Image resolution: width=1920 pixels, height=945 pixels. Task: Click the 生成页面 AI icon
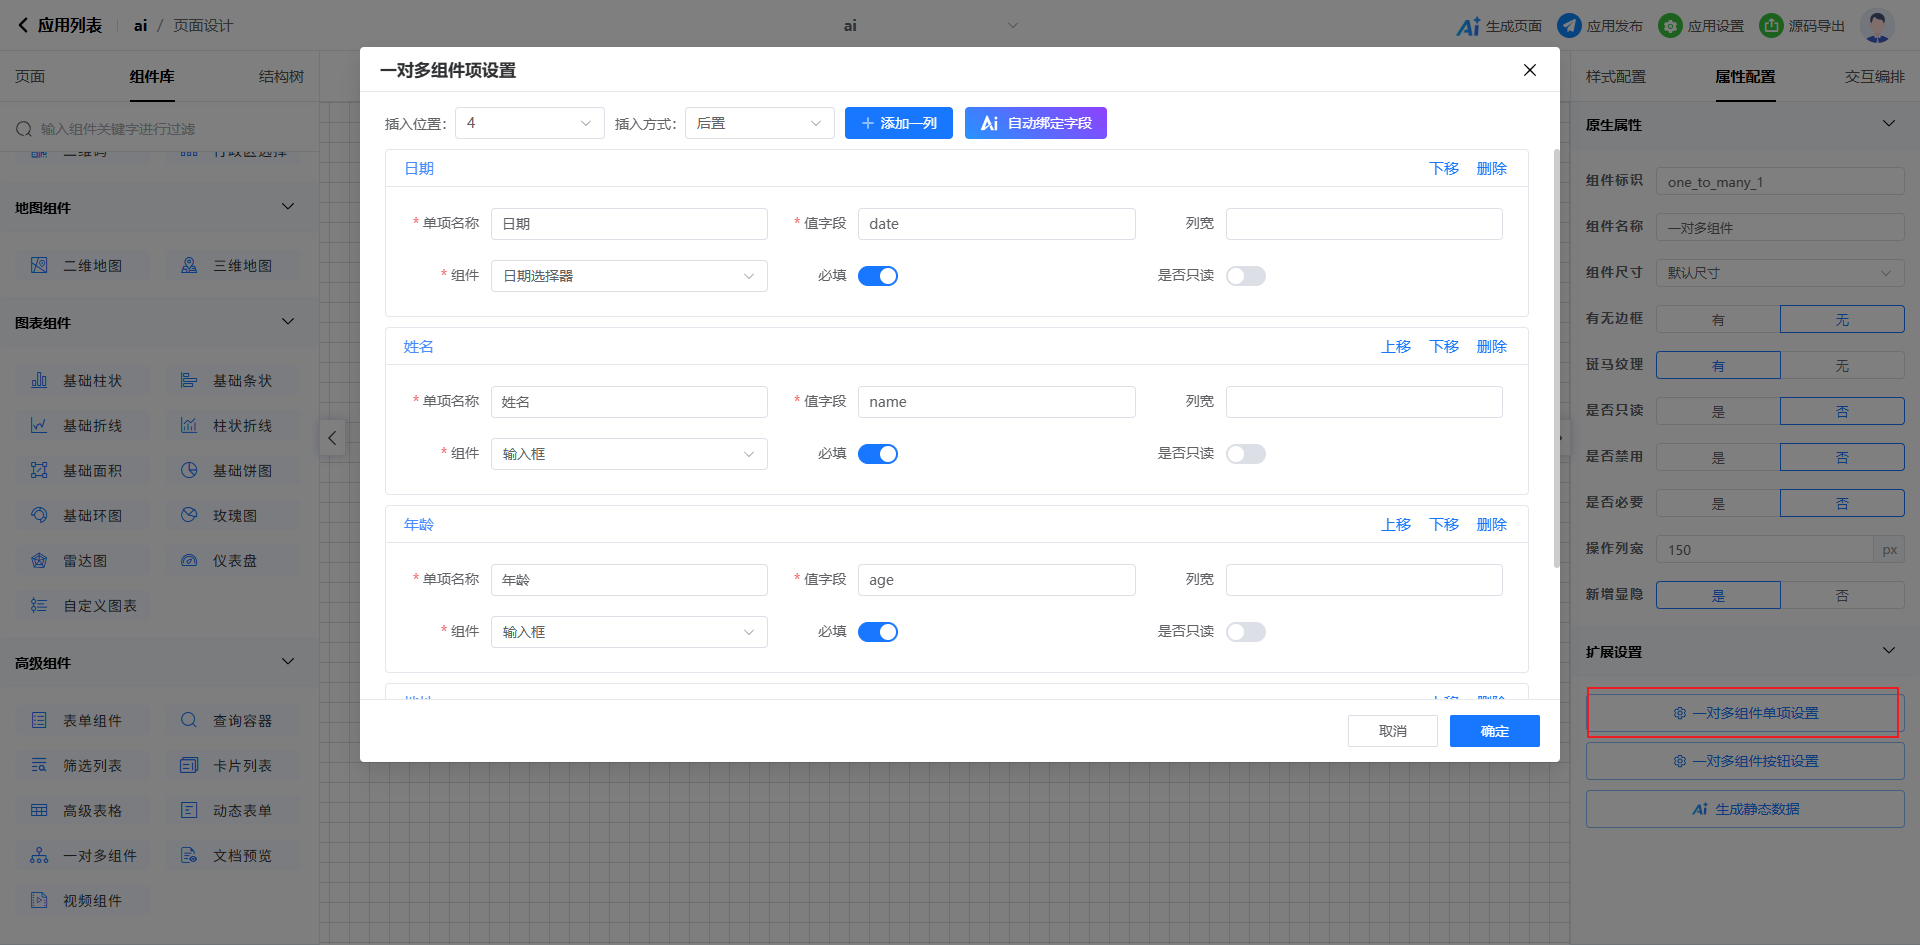click(x=1468, y=26)
